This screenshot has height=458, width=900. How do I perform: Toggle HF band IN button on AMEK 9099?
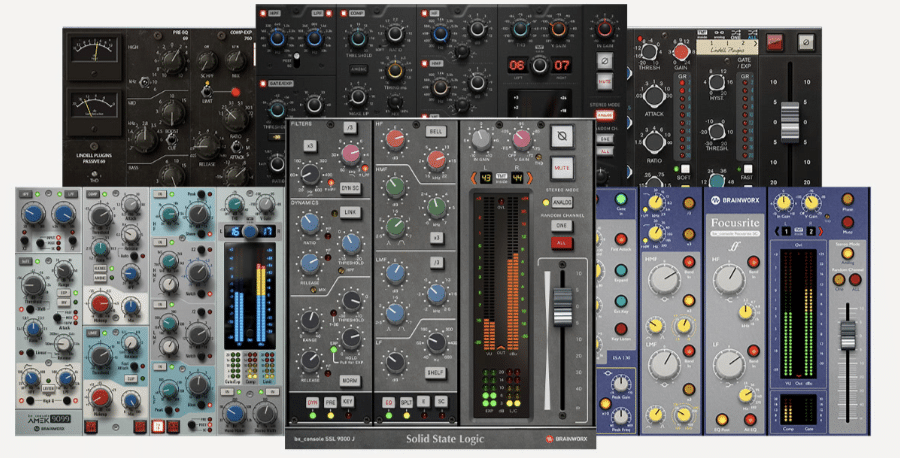[160, 195]
